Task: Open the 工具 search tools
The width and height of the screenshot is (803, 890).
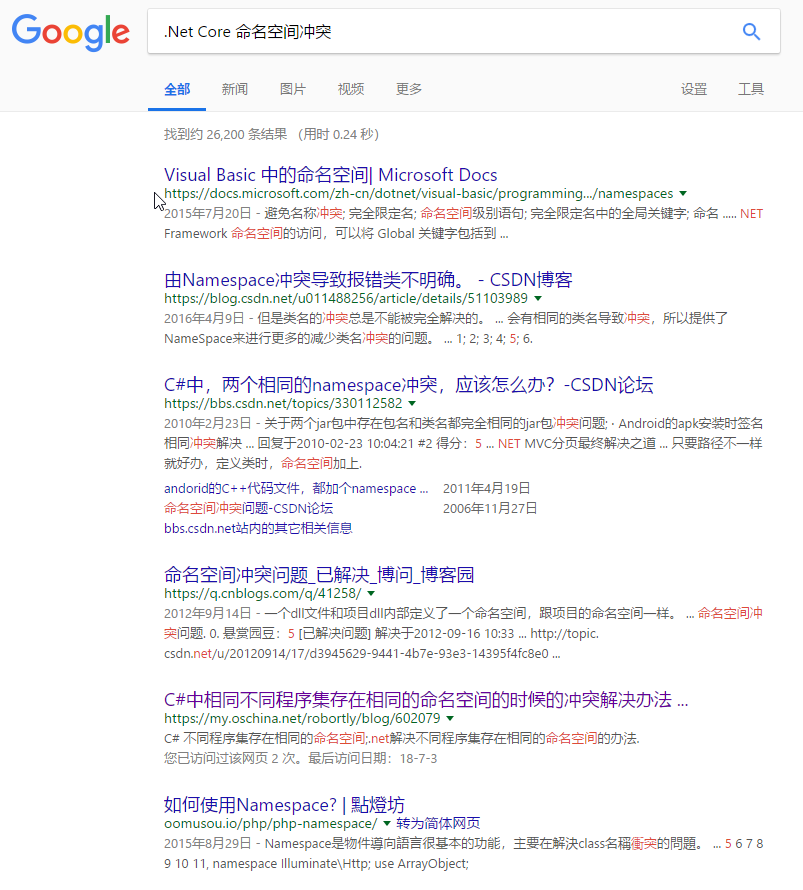Action: coord(751,89)
